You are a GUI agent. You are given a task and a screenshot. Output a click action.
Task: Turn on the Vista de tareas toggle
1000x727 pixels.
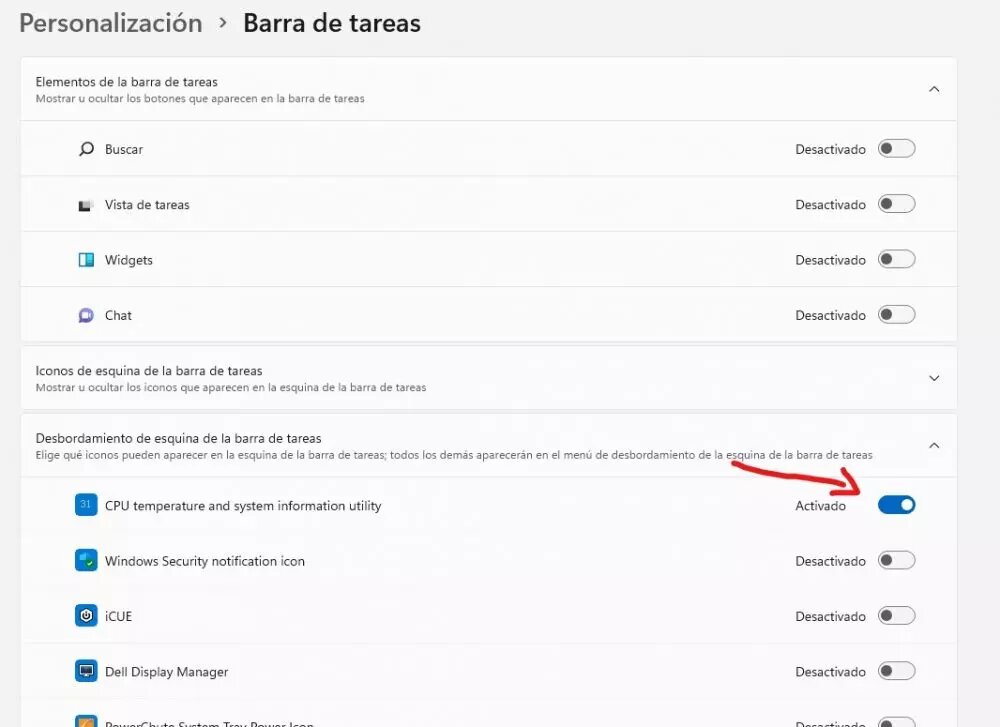coord(896,204)
